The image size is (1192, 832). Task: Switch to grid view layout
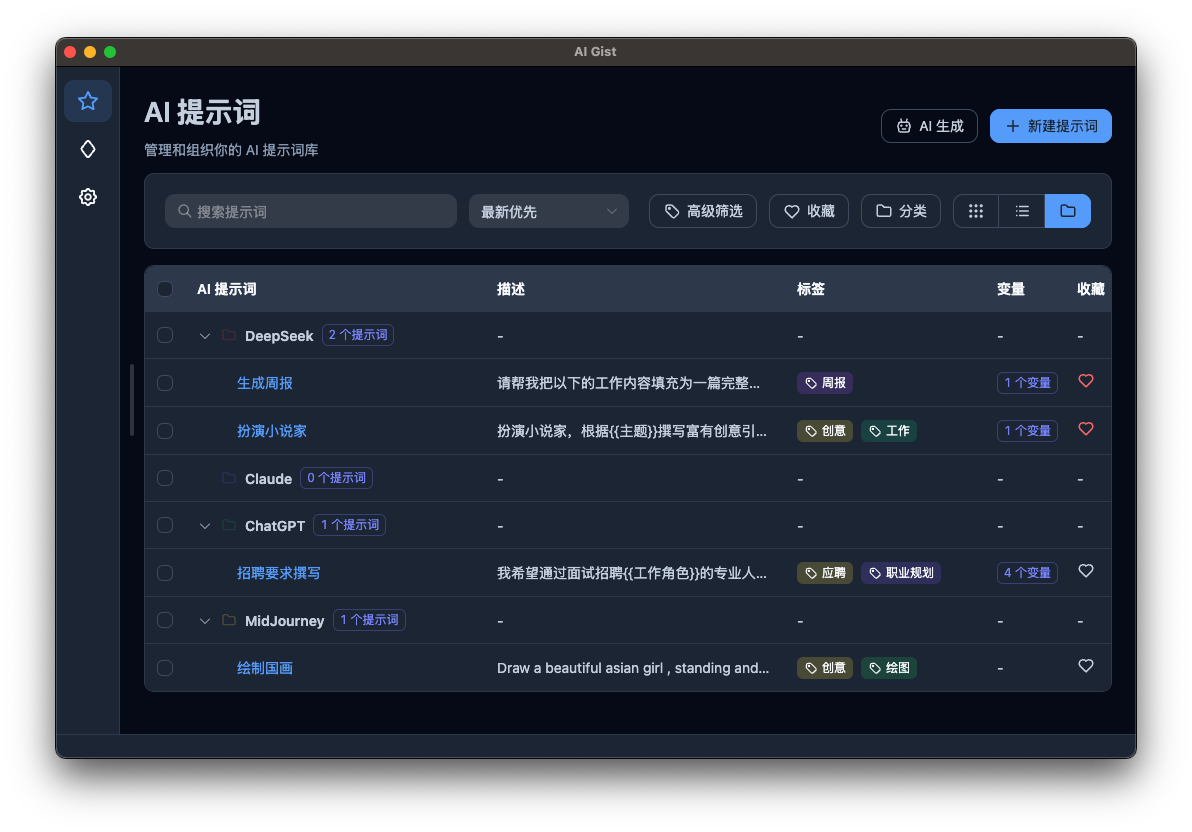click(975, 211)
